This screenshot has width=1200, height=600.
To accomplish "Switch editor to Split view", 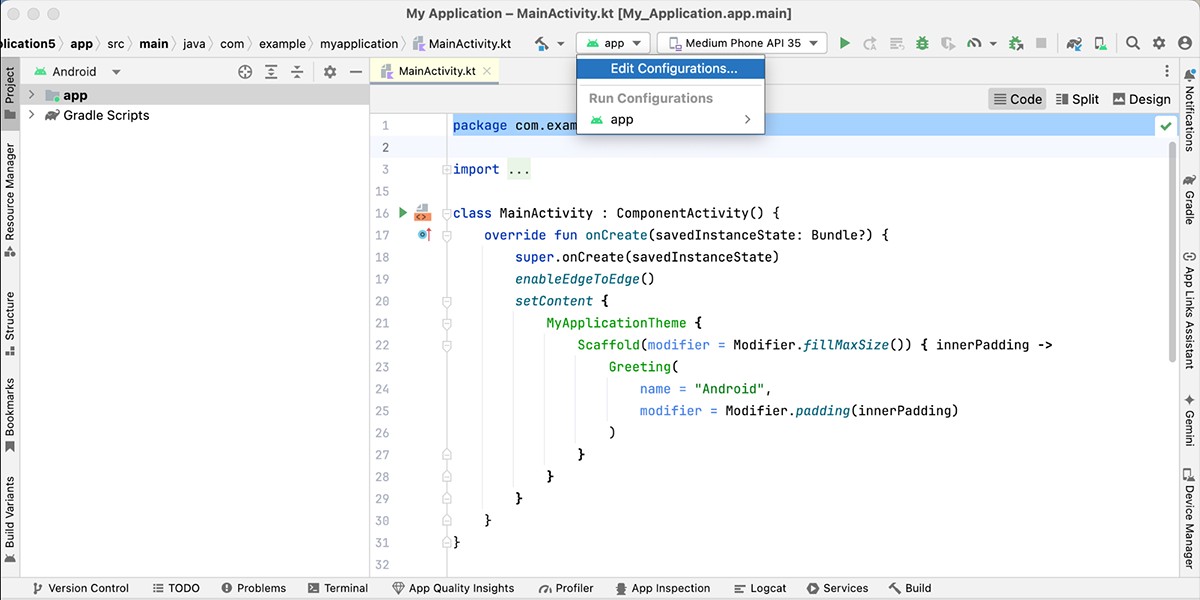I will [x=1077, y=99].
